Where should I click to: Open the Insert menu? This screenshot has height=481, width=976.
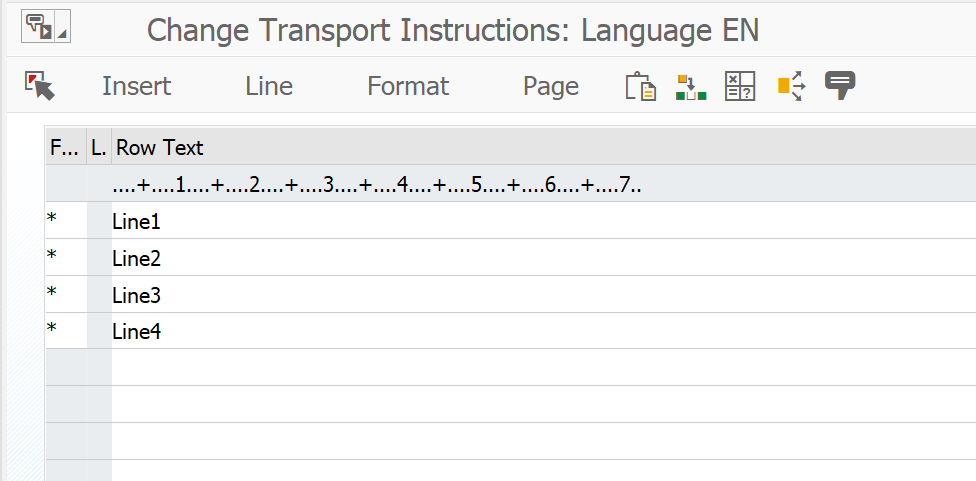pos(136,86)
